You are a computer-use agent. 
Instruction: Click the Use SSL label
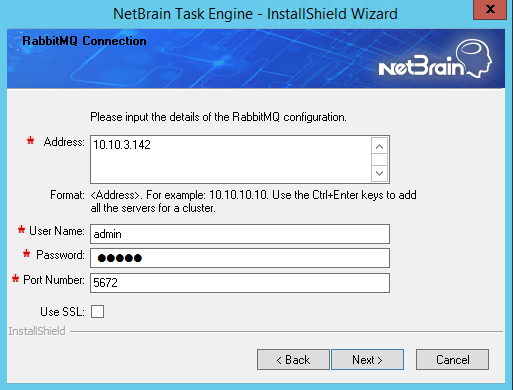point(62,312)
